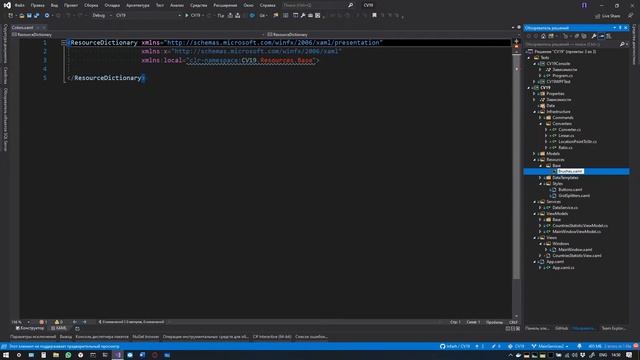Select Program.cs in Solution Explorer
Screen dimensions: 640x360
click(562, 76)
